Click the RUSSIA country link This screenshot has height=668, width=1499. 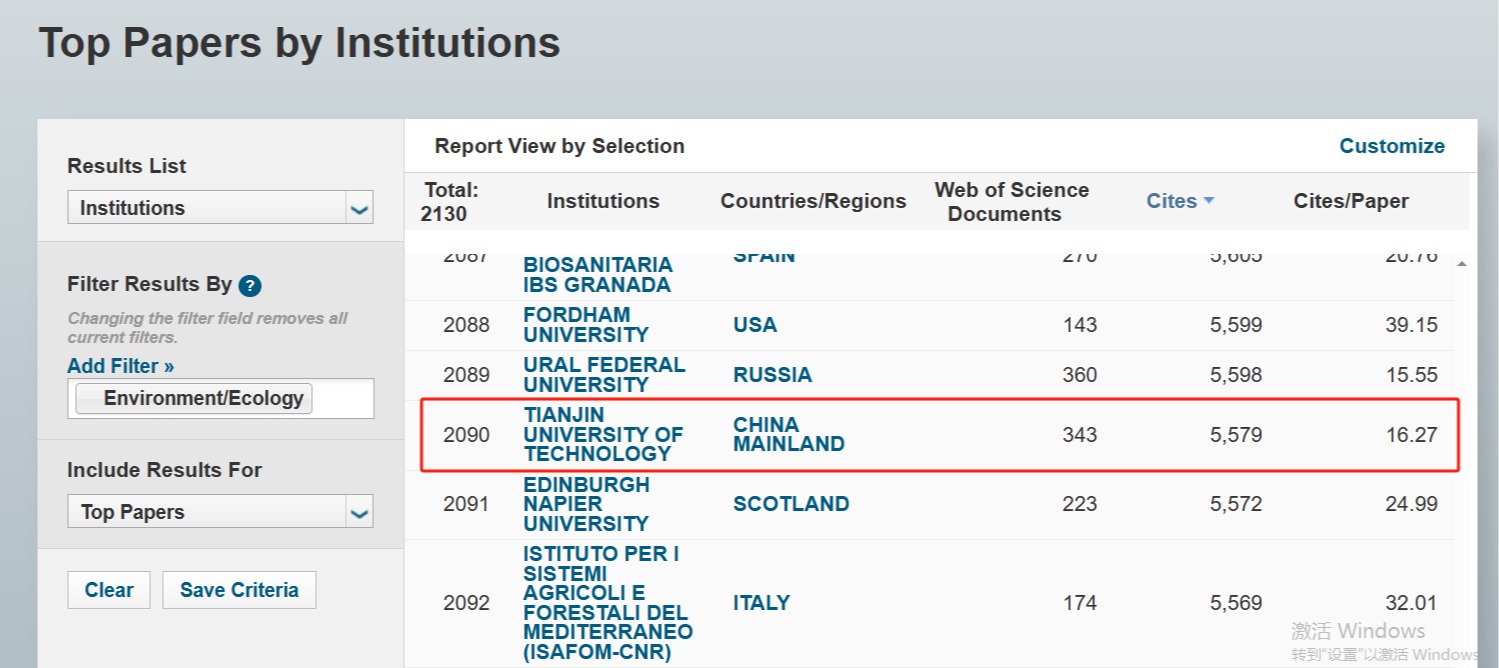pos(772,375)
